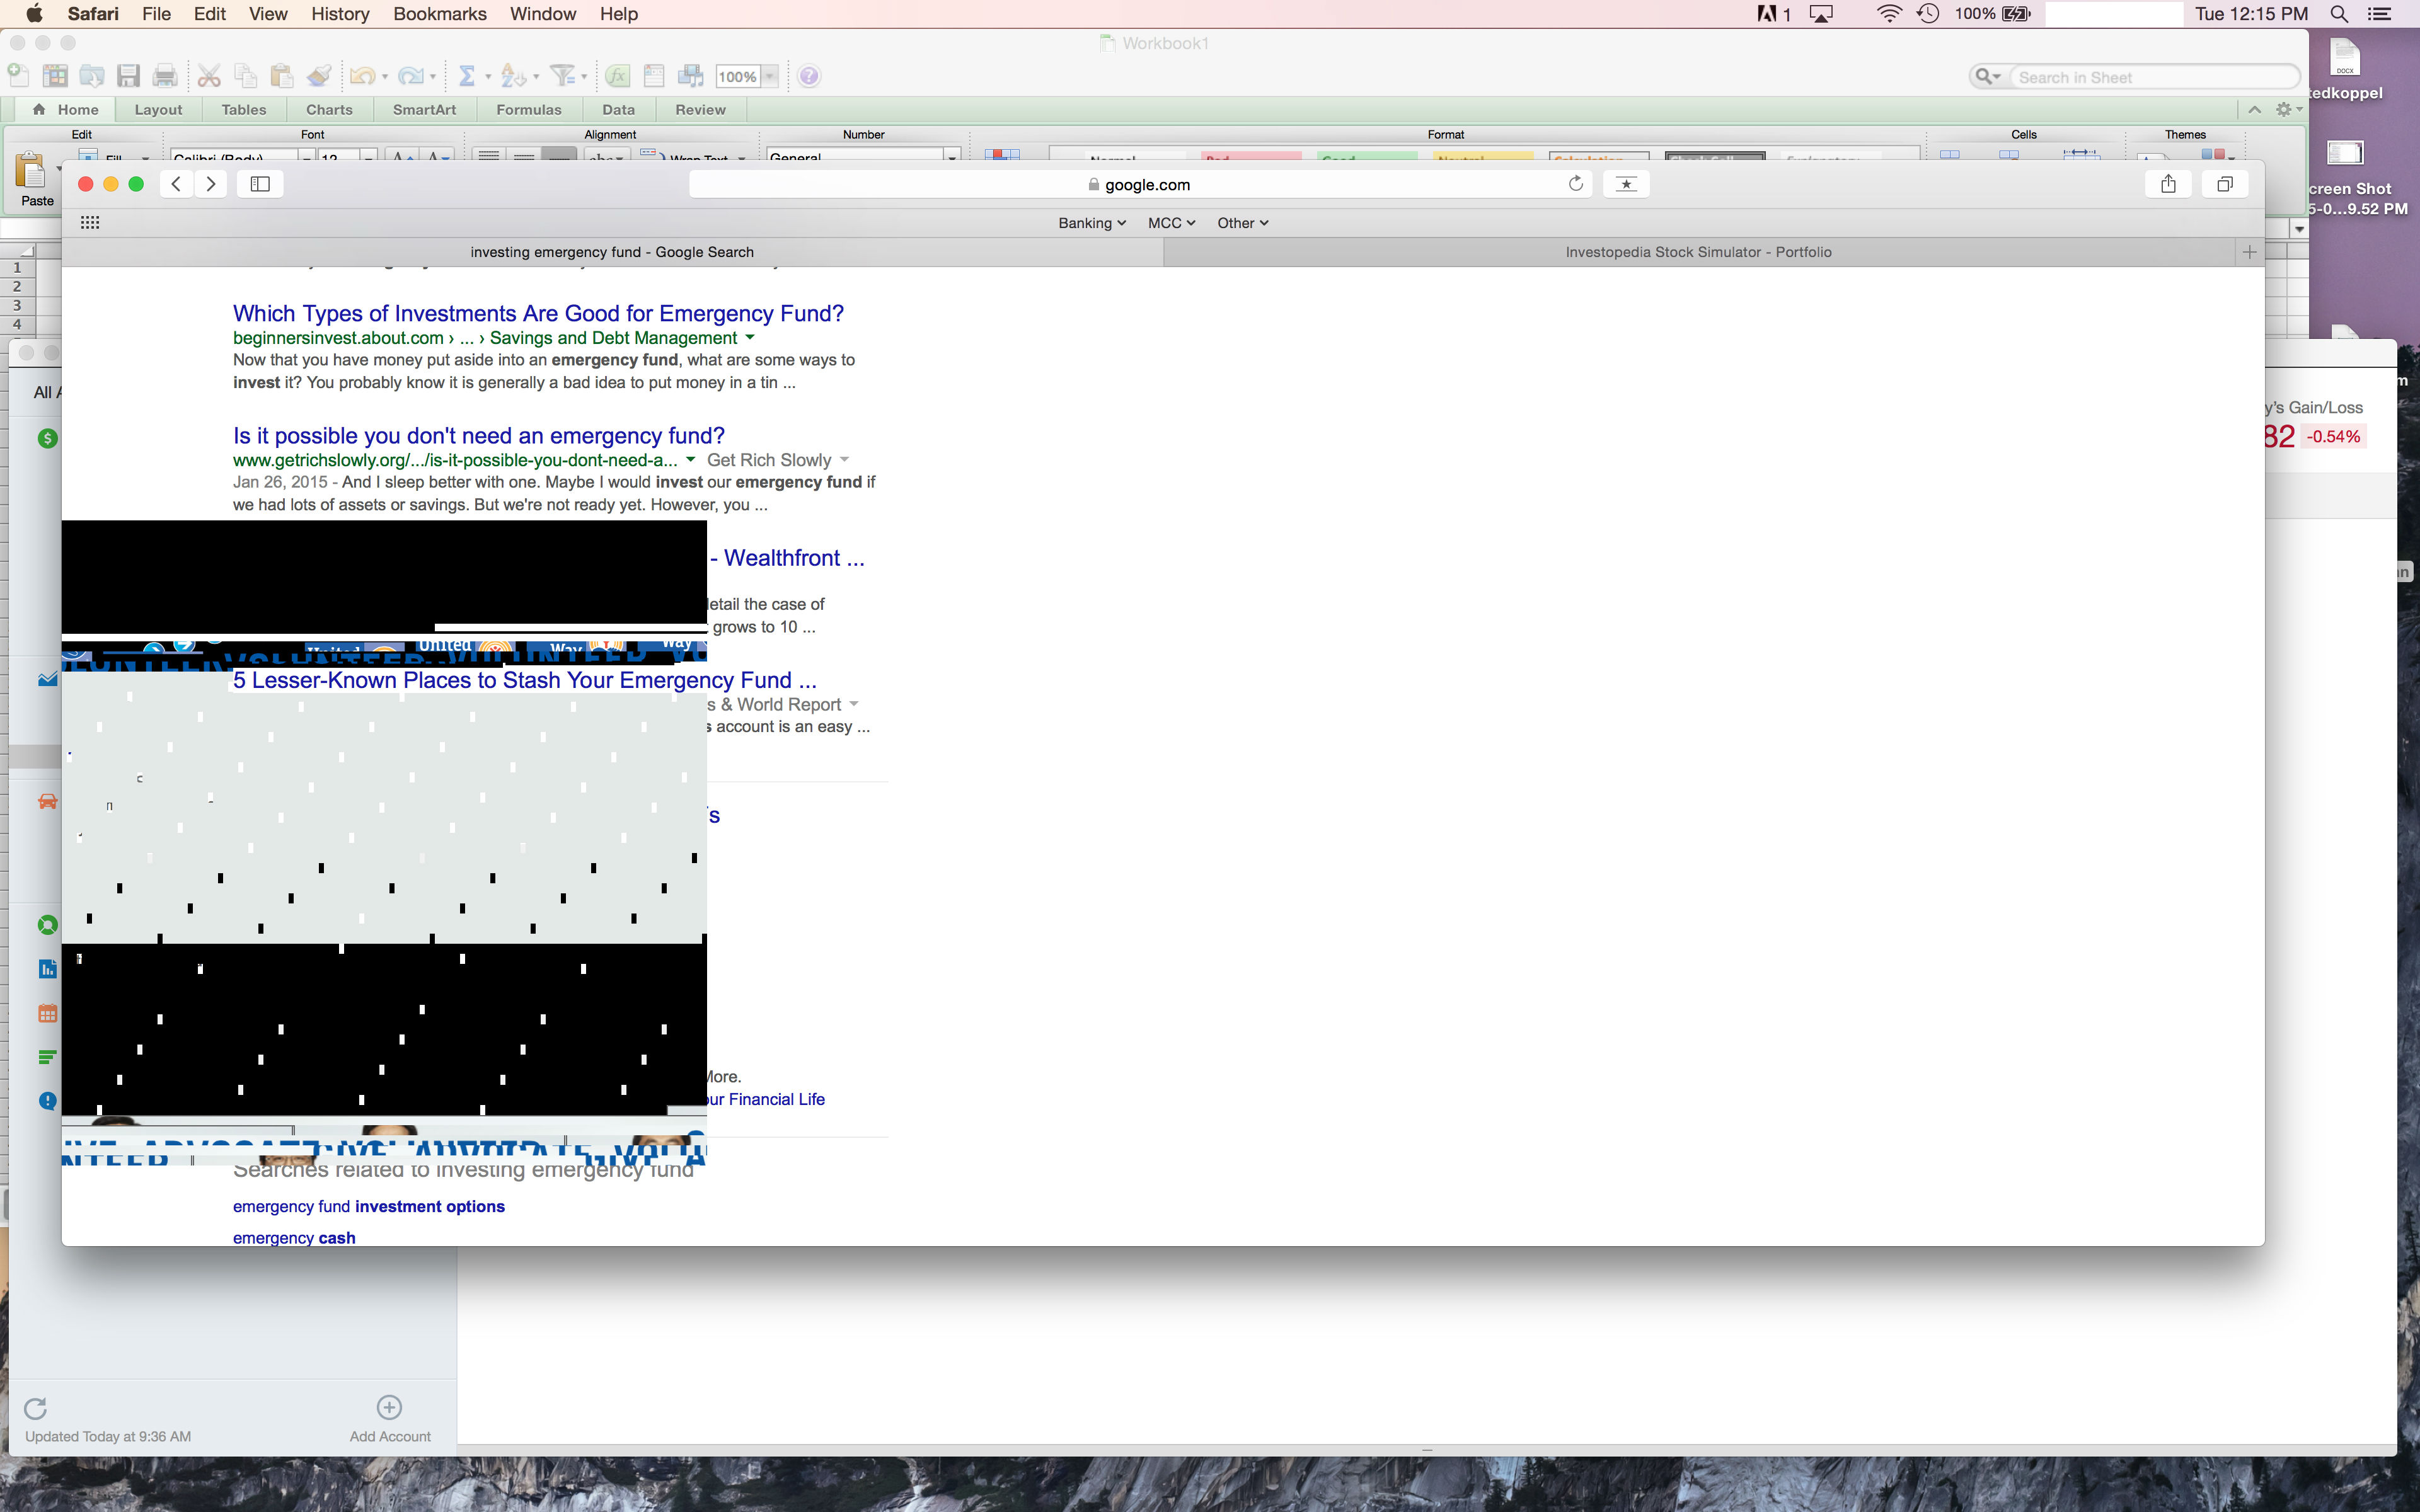Viewport: 2420px width, 1512px height.
Task: Click the Excel Save disk icon
Action: [x=128, y=75]
